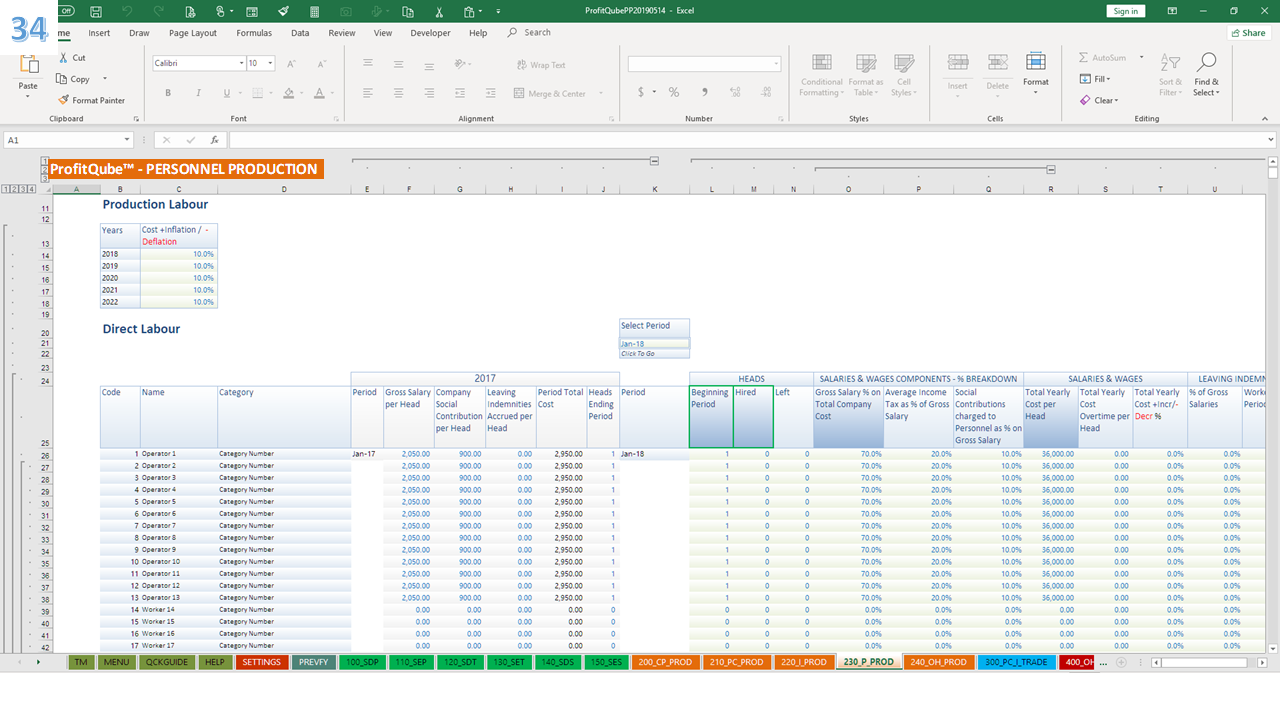Screen dimensions: 1280x720
Task: Switch to the SETTINGS sheet tab
Action: pyautogui.click(x=262, y=662)
